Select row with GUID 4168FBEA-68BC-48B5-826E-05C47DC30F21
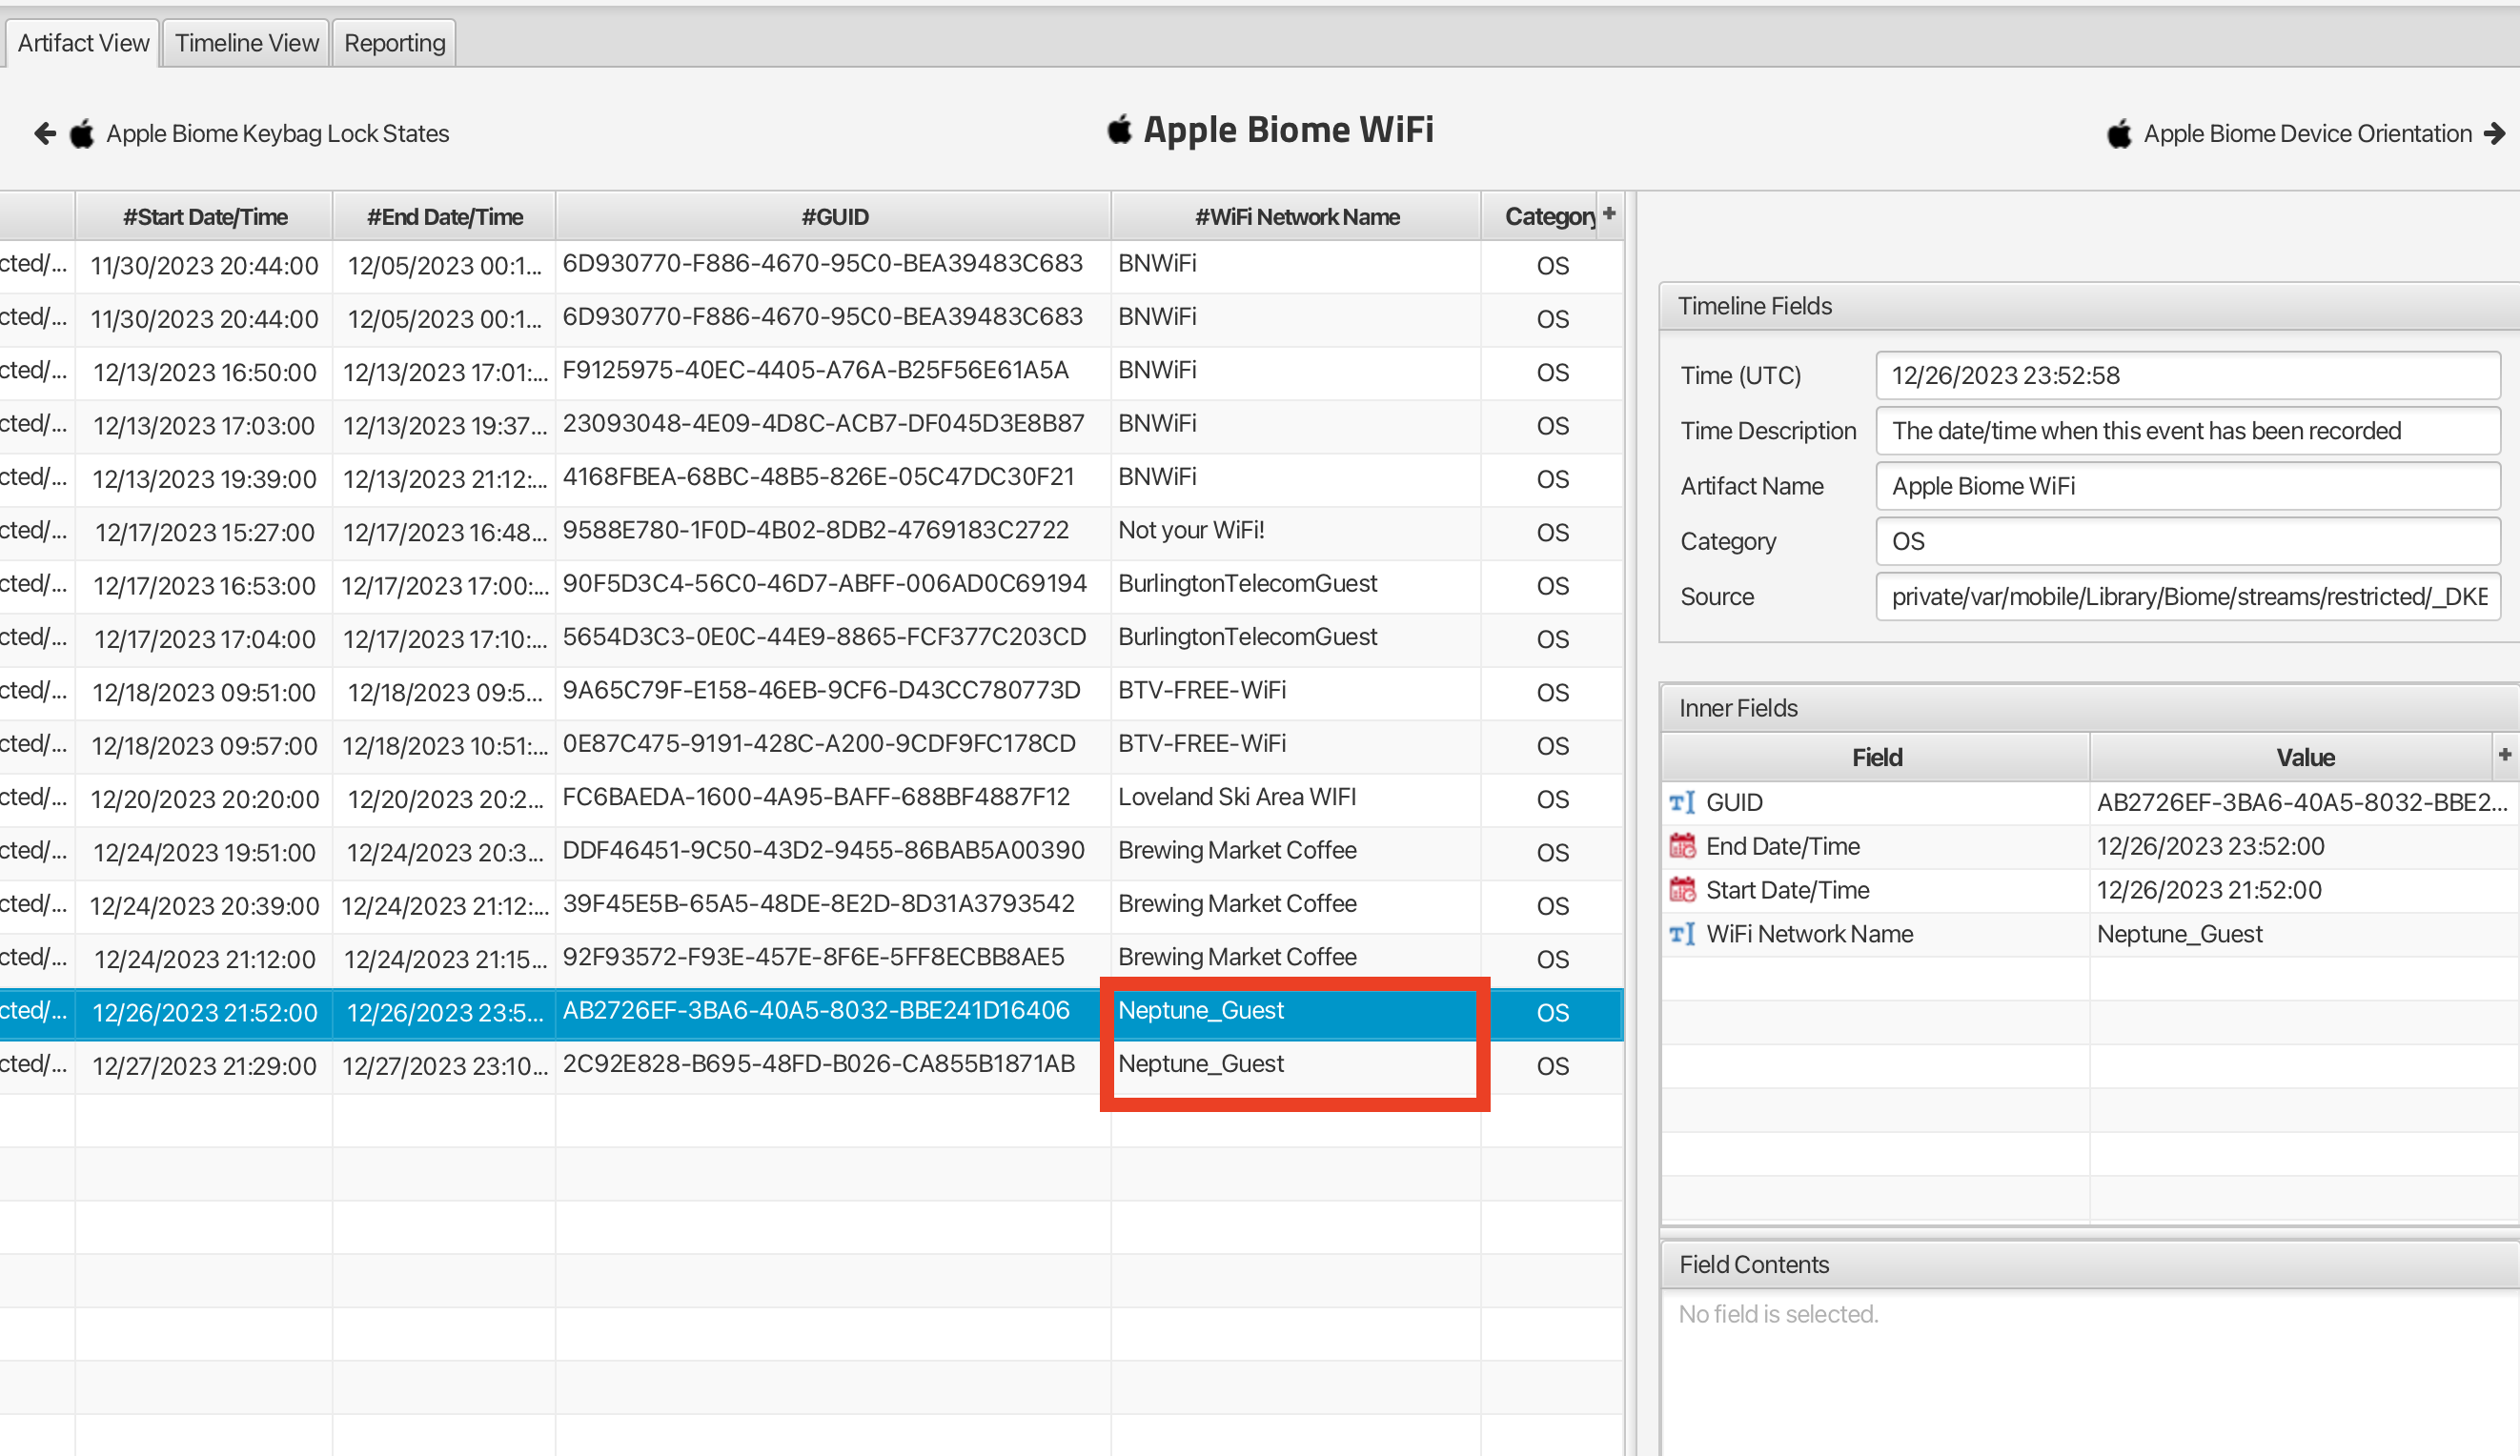The height and width of the screenshot is (1456, 2520). (810, 478)
